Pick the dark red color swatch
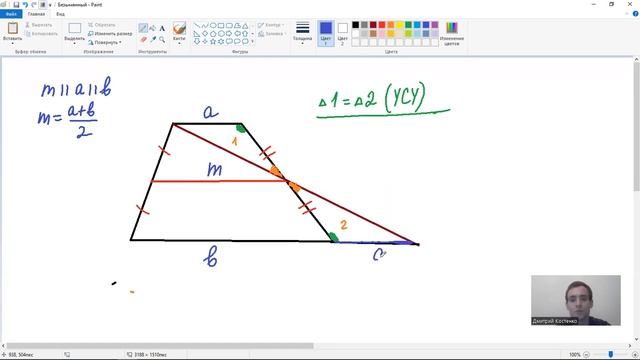Image resolution: width=640 pixels, height=360 pixels. [x=373, y=25]
